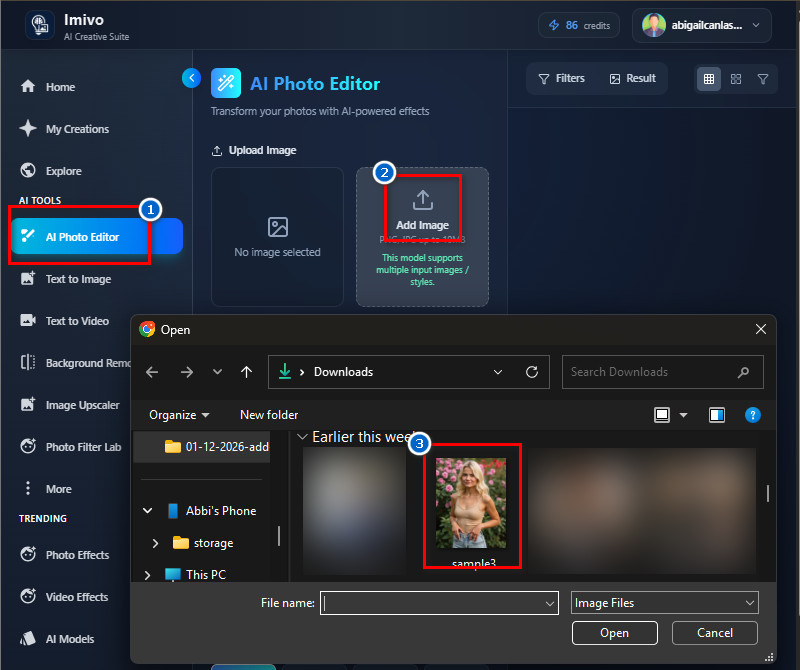Open the abigailcanlas account dropdown

tap(702, 25)
